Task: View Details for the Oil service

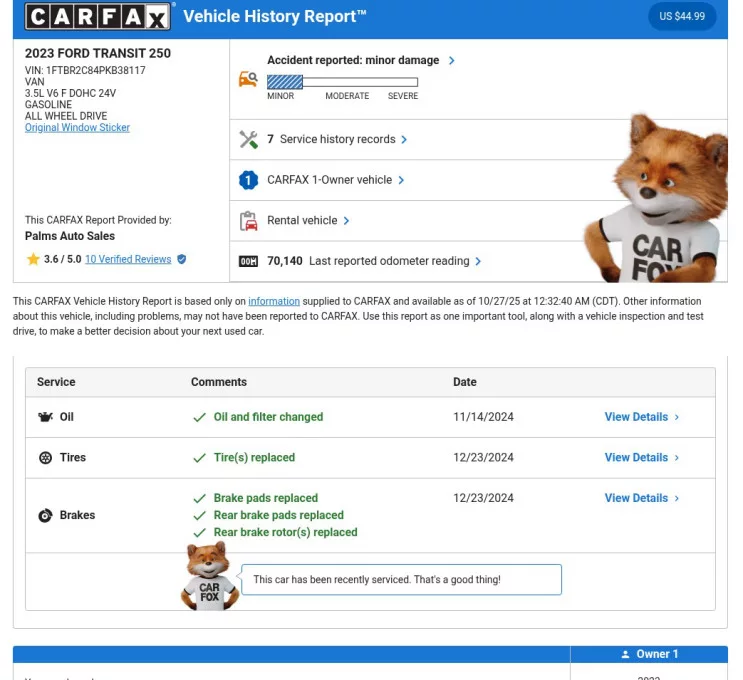Action: coord(641,417)
